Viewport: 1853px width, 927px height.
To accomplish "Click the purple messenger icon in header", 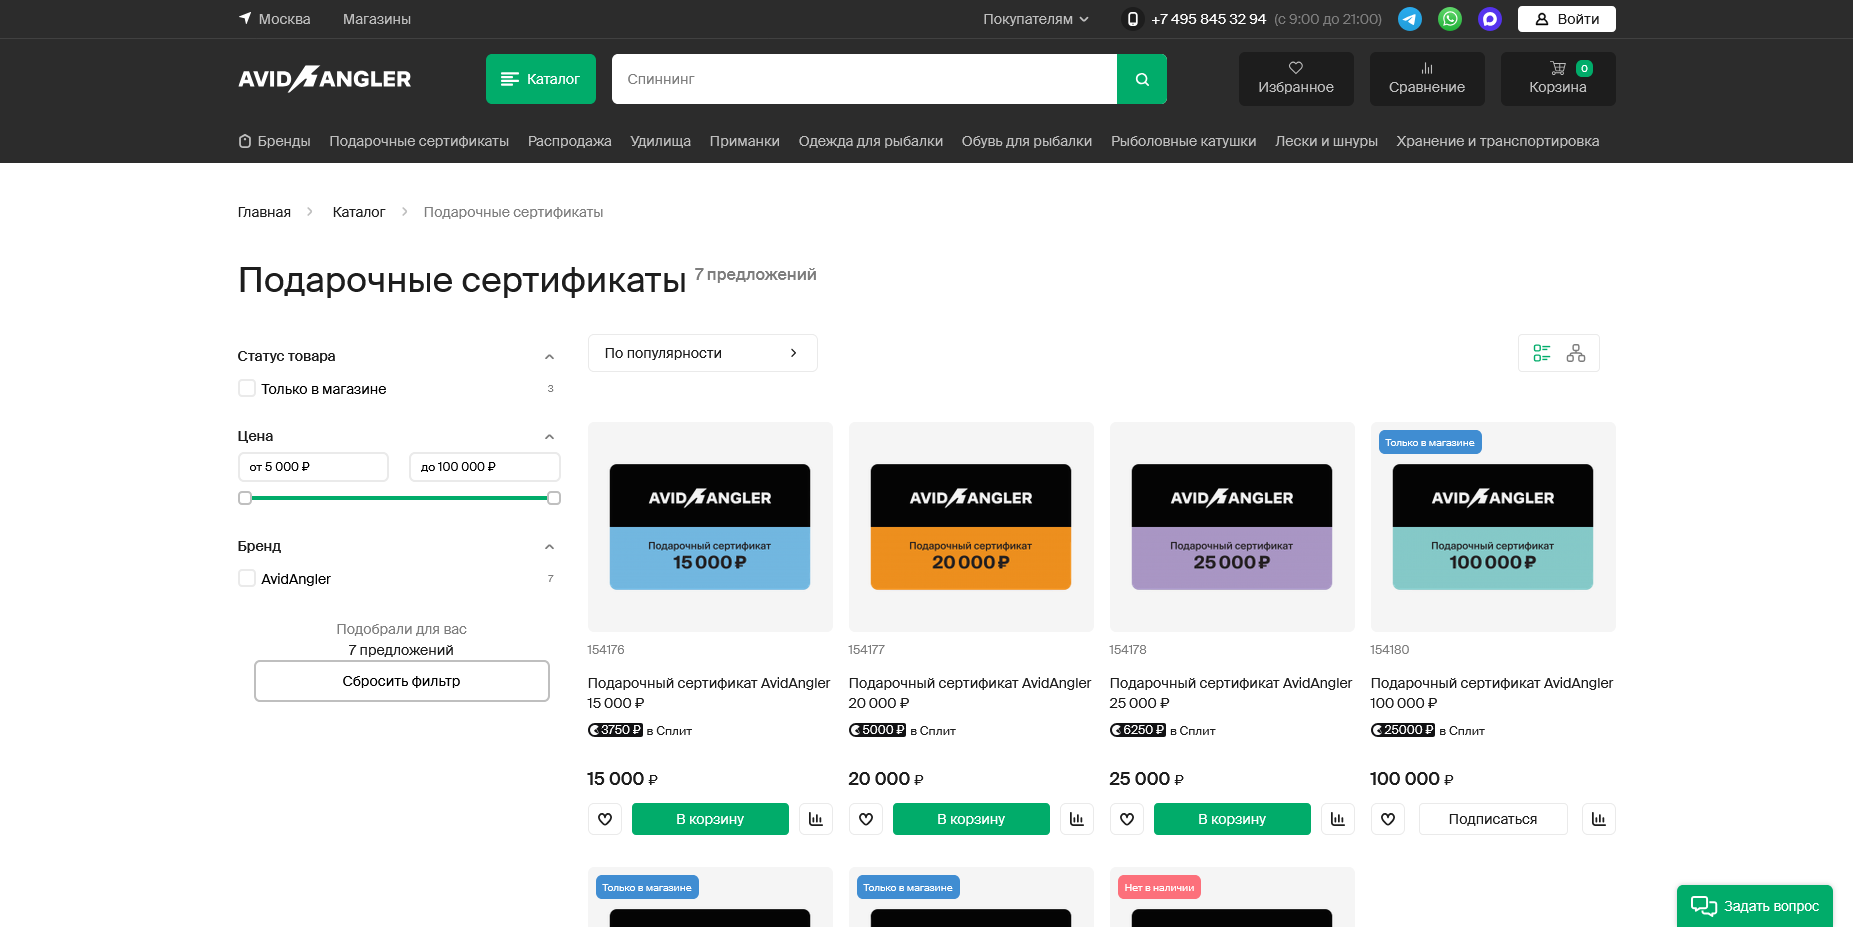I will (x=1490, y=19).
